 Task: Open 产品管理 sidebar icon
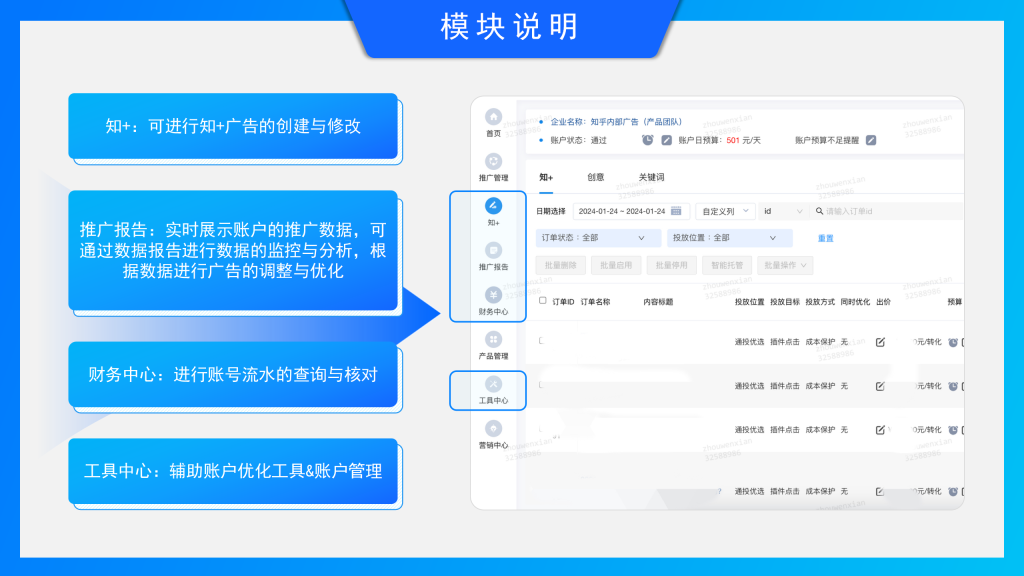click(x=493, y=340)
